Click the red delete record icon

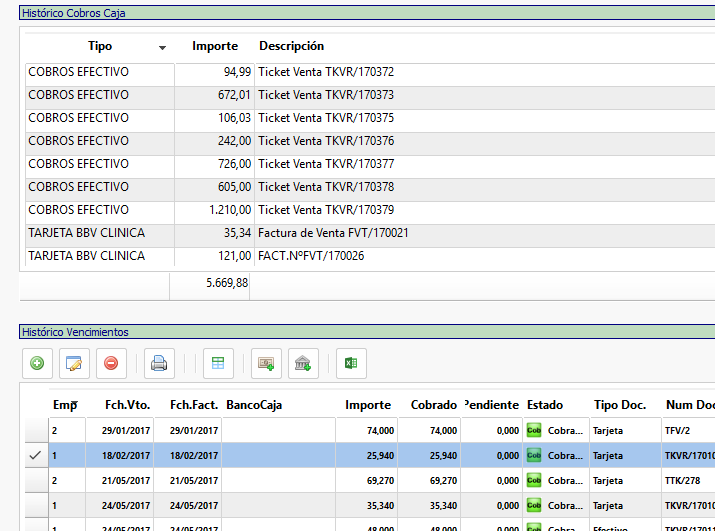click(111, 364)
